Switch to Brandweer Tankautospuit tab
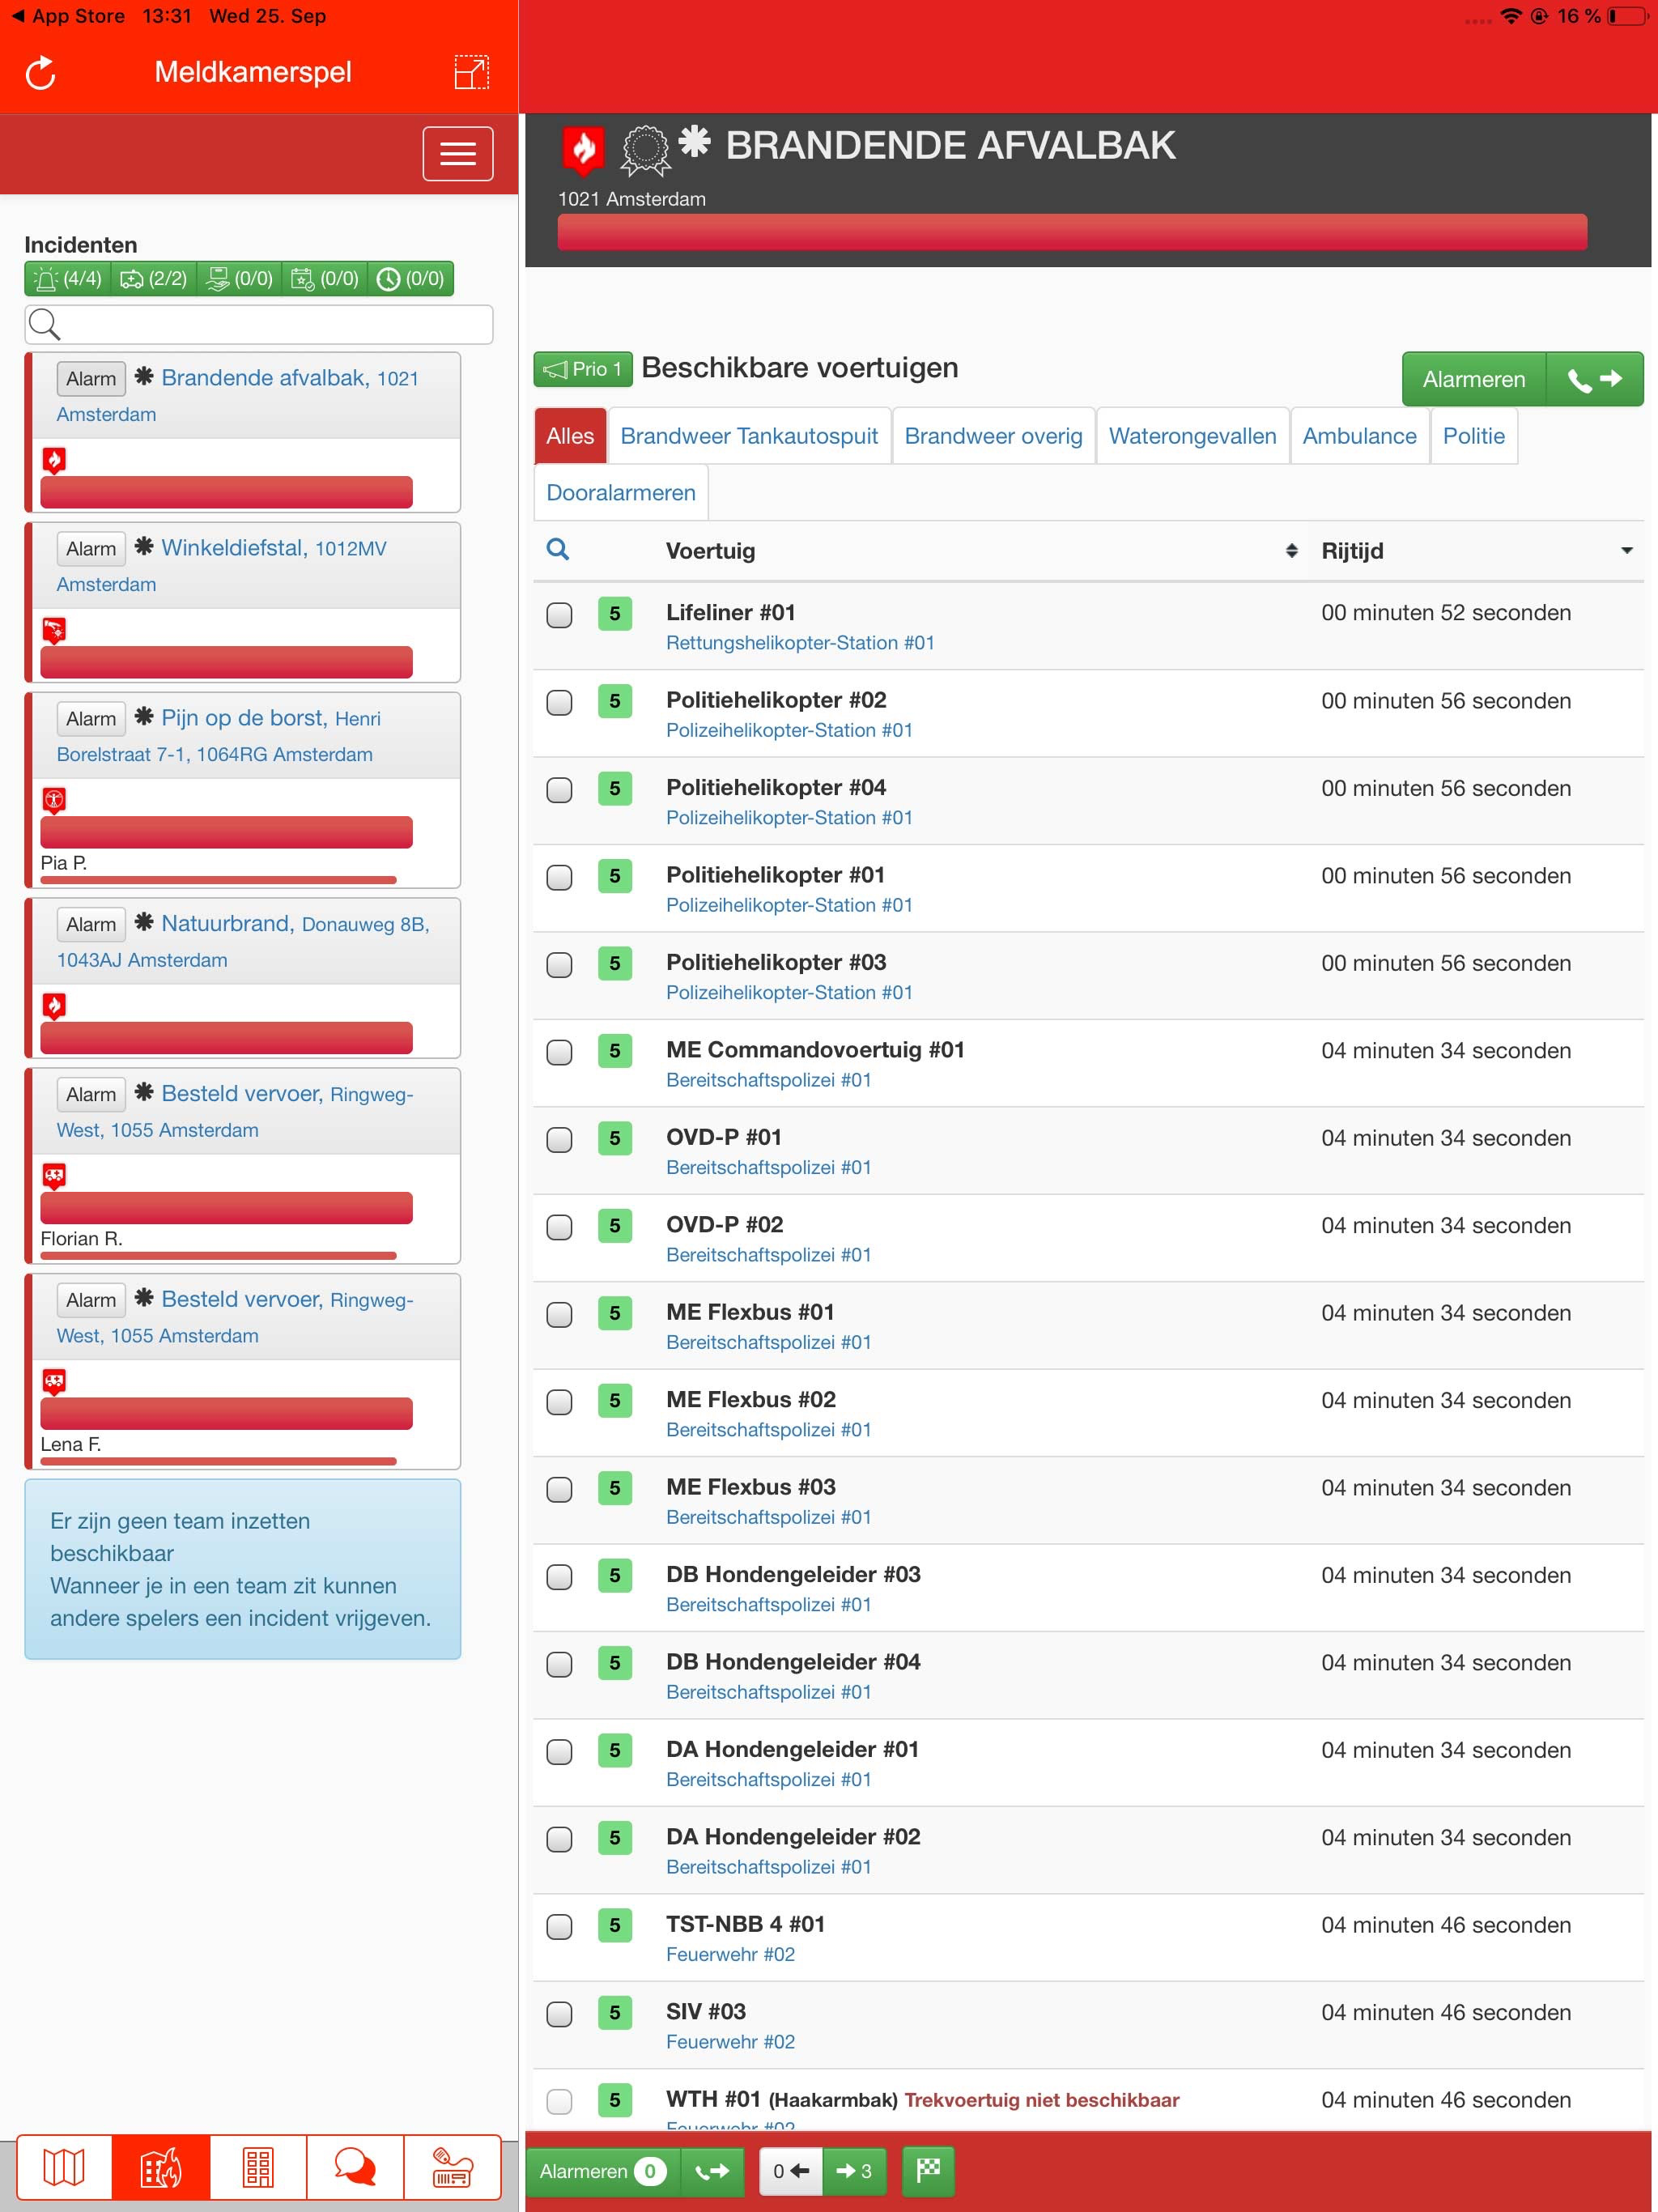This screenshot has height=2212, width=1658. tap(749, 436)
